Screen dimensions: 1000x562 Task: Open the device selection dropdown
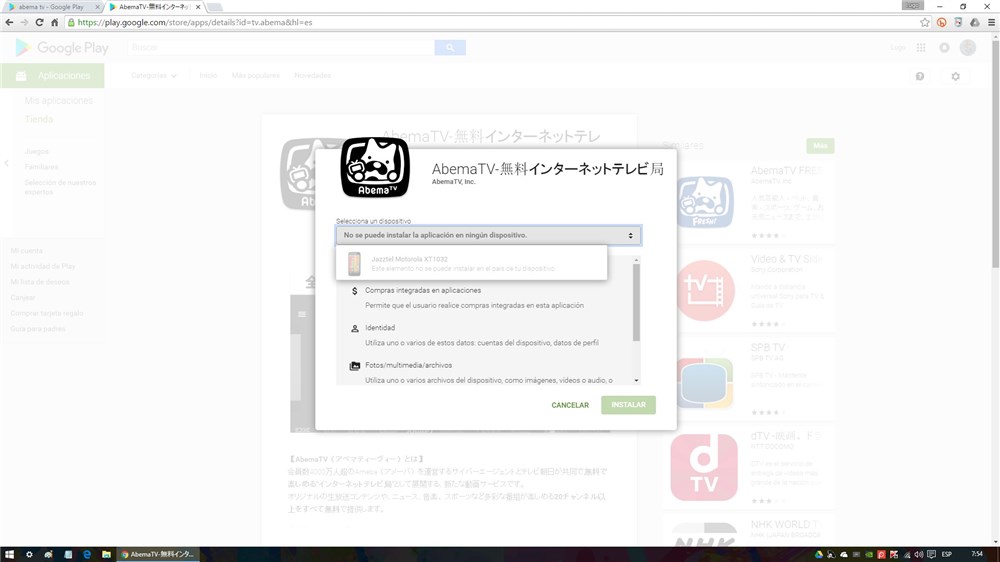(489, 235)
